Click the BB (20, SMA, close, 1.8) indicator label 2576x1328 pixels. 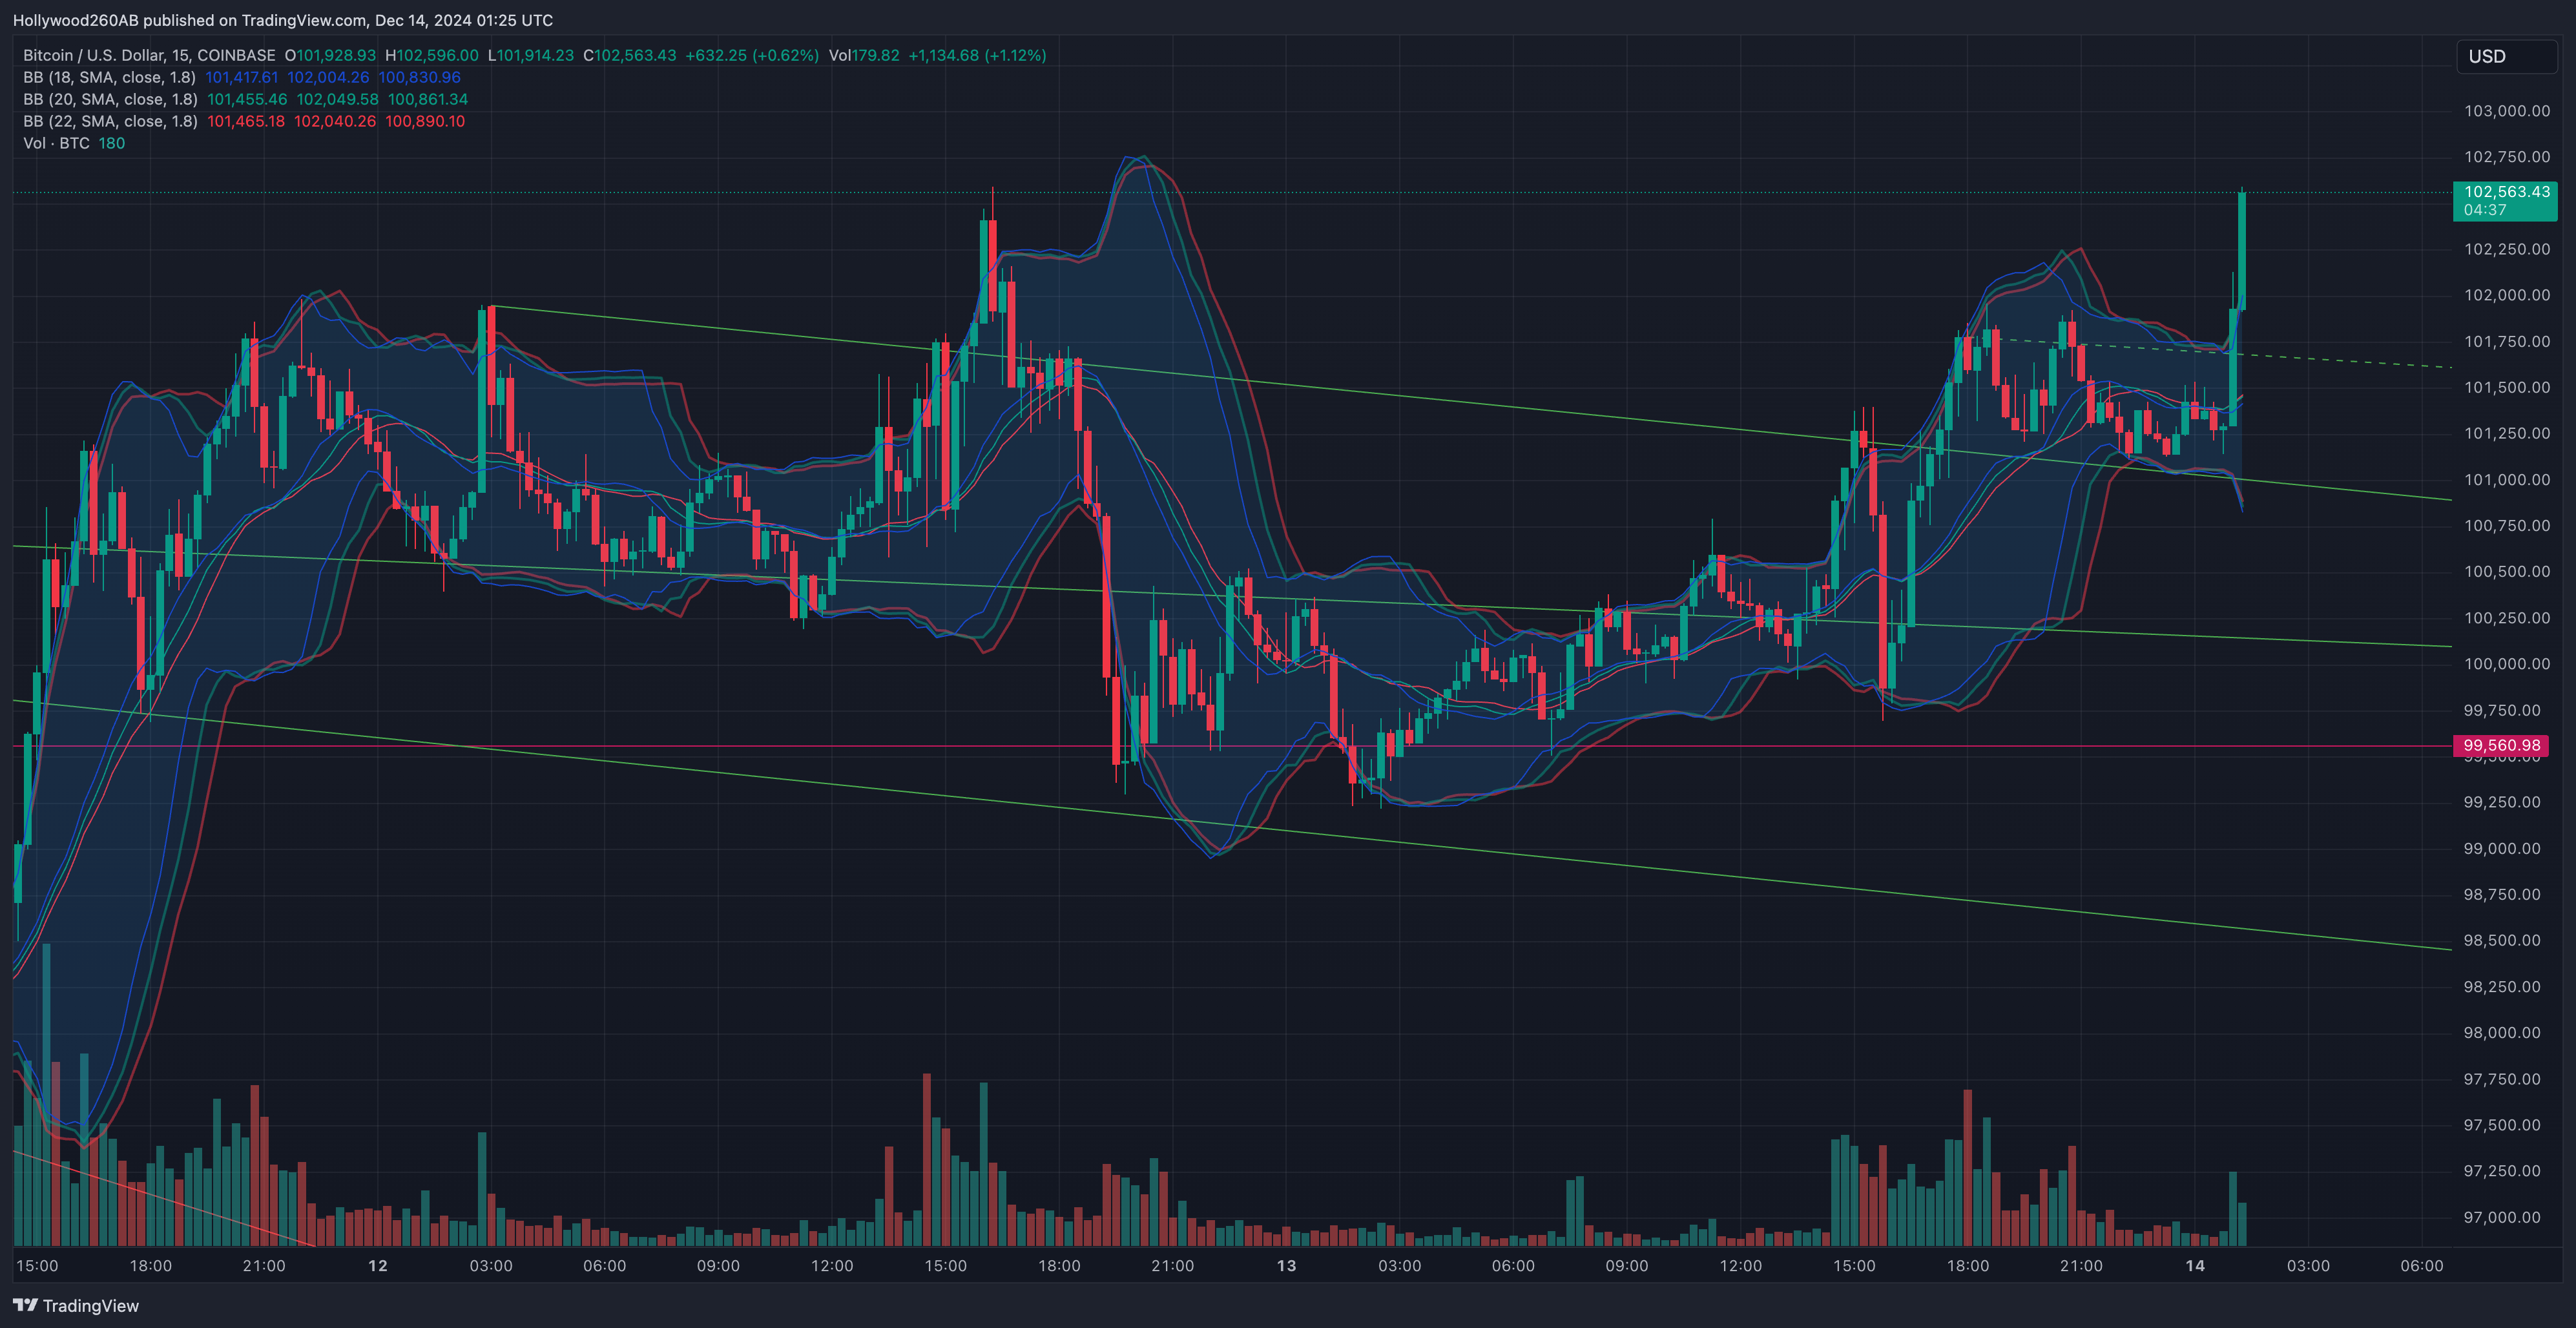(110, 99)
